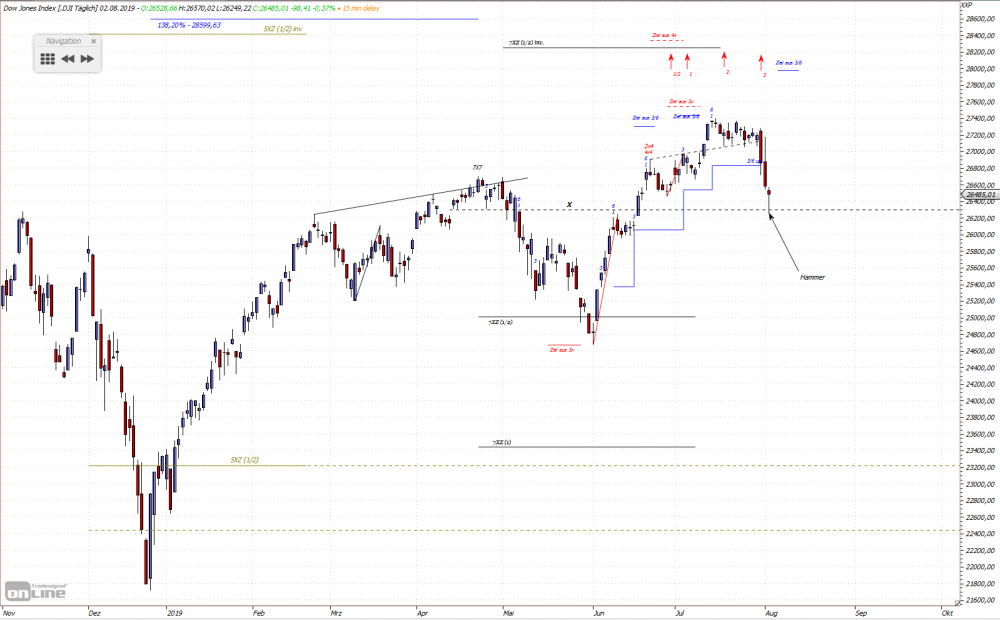This screenshot has width=1000, height=620.
Task: Click the XXP label above price axis
Action: pos(966,5)
